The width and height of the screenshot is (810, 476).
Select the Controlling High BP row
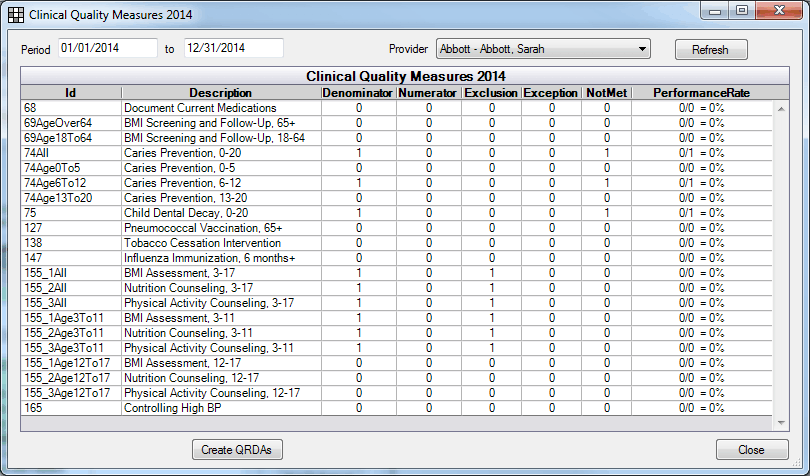[x=200, y=408]
